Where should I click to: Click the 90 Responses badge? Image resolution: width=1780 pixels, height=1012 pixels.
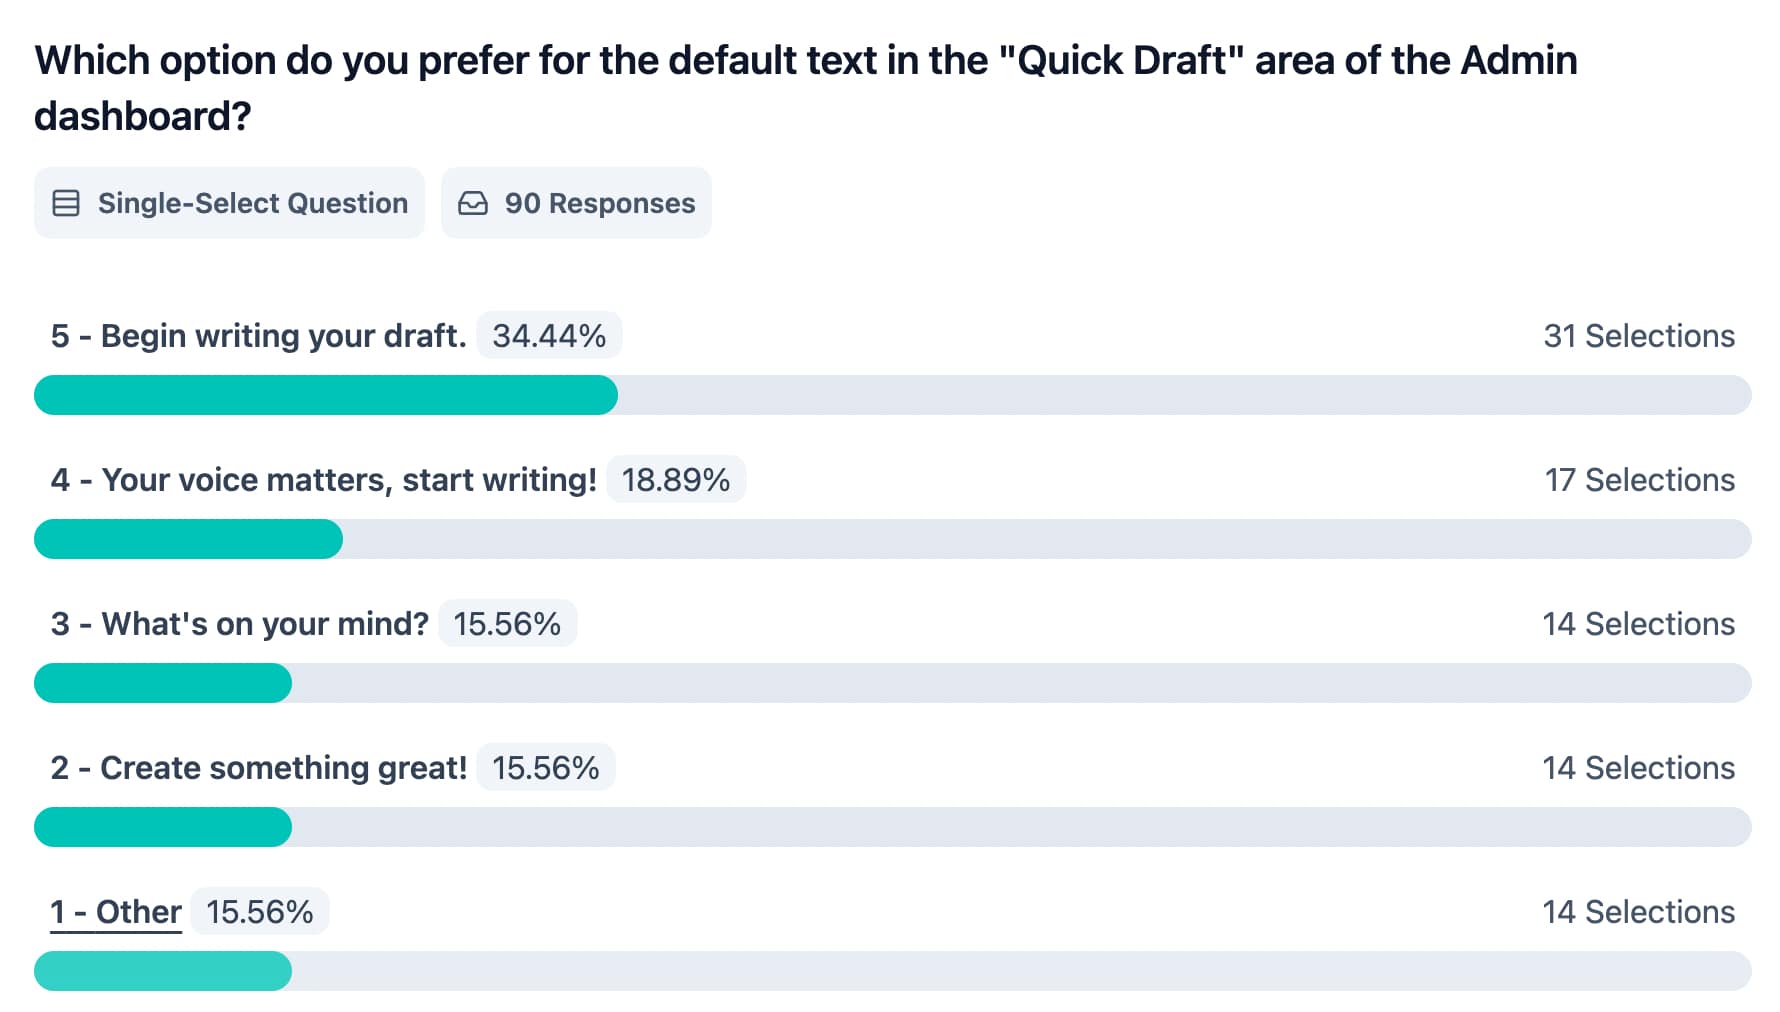pyautogui.click(x=576, y=203)
